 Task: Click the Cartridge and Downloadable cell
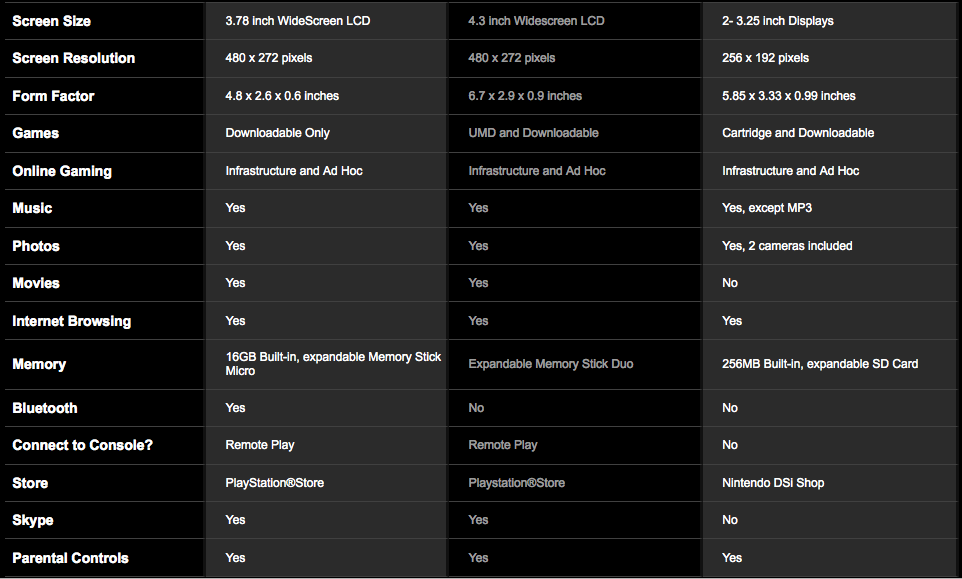[797, 133]
